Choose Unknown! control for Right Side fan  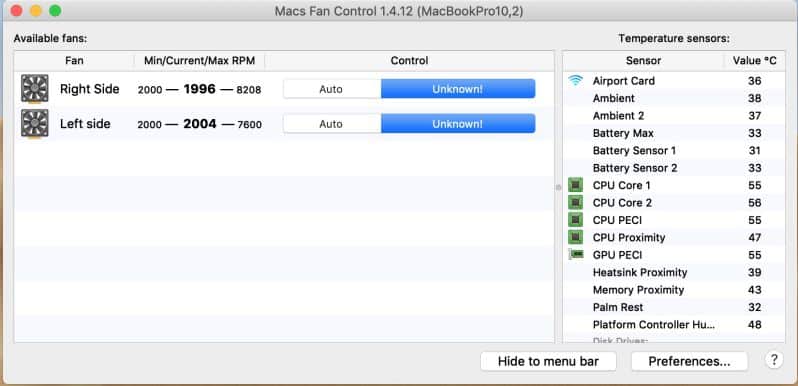[458, 89]
